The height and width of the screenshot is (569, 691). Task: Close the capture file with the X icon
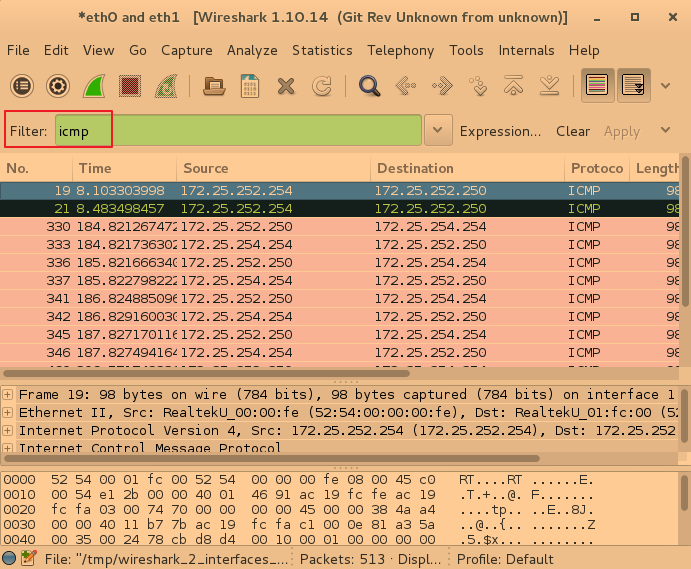[x=286, y=86]
